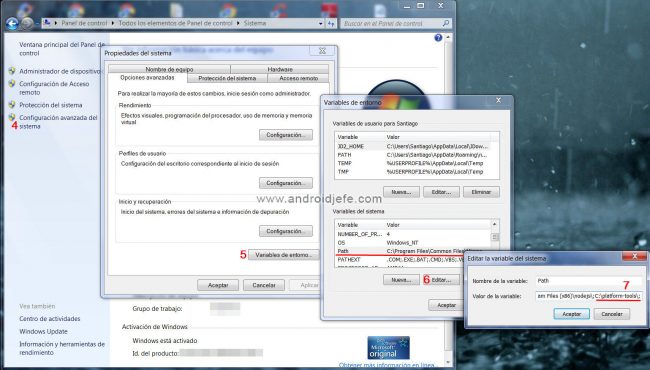650x370 pixels.
Task: Click Configuración button under Perfiles de usuario
Action: (x=286, y=183)
